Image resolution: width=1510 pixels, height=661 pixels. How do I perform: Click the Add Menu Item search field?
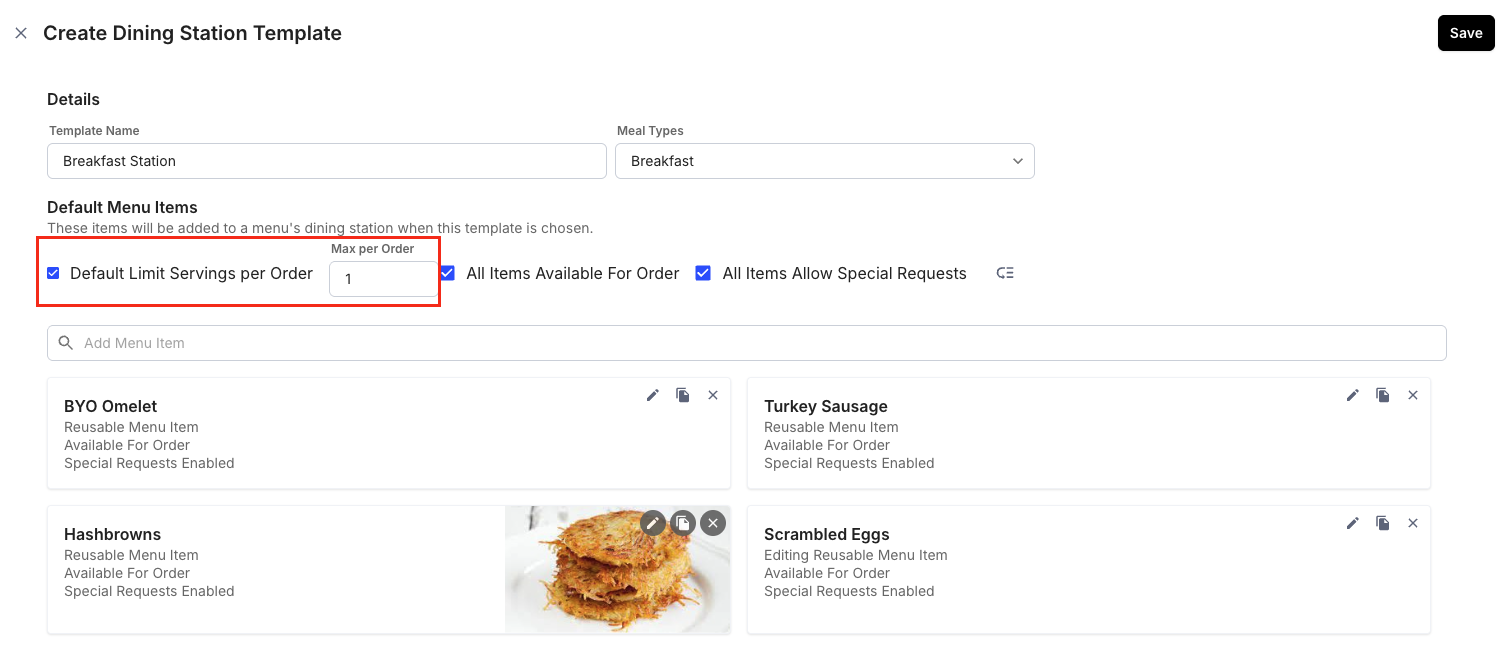747,343
